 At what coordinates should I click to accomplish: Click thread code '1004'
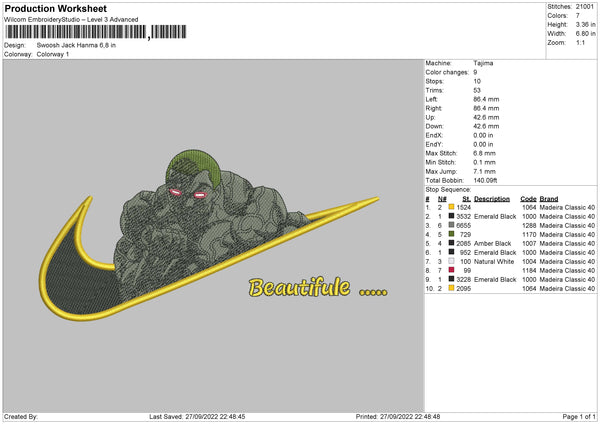529,262
